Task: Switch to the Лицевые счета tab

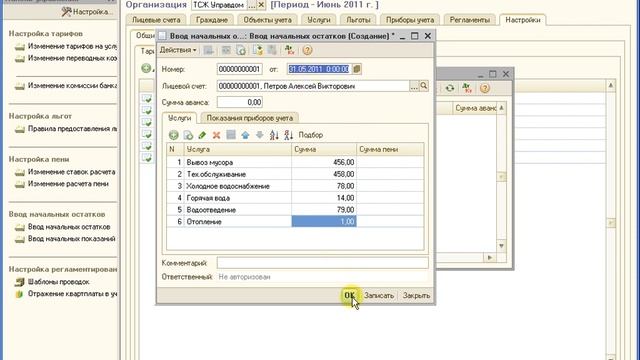Action: tap(156, 20)
